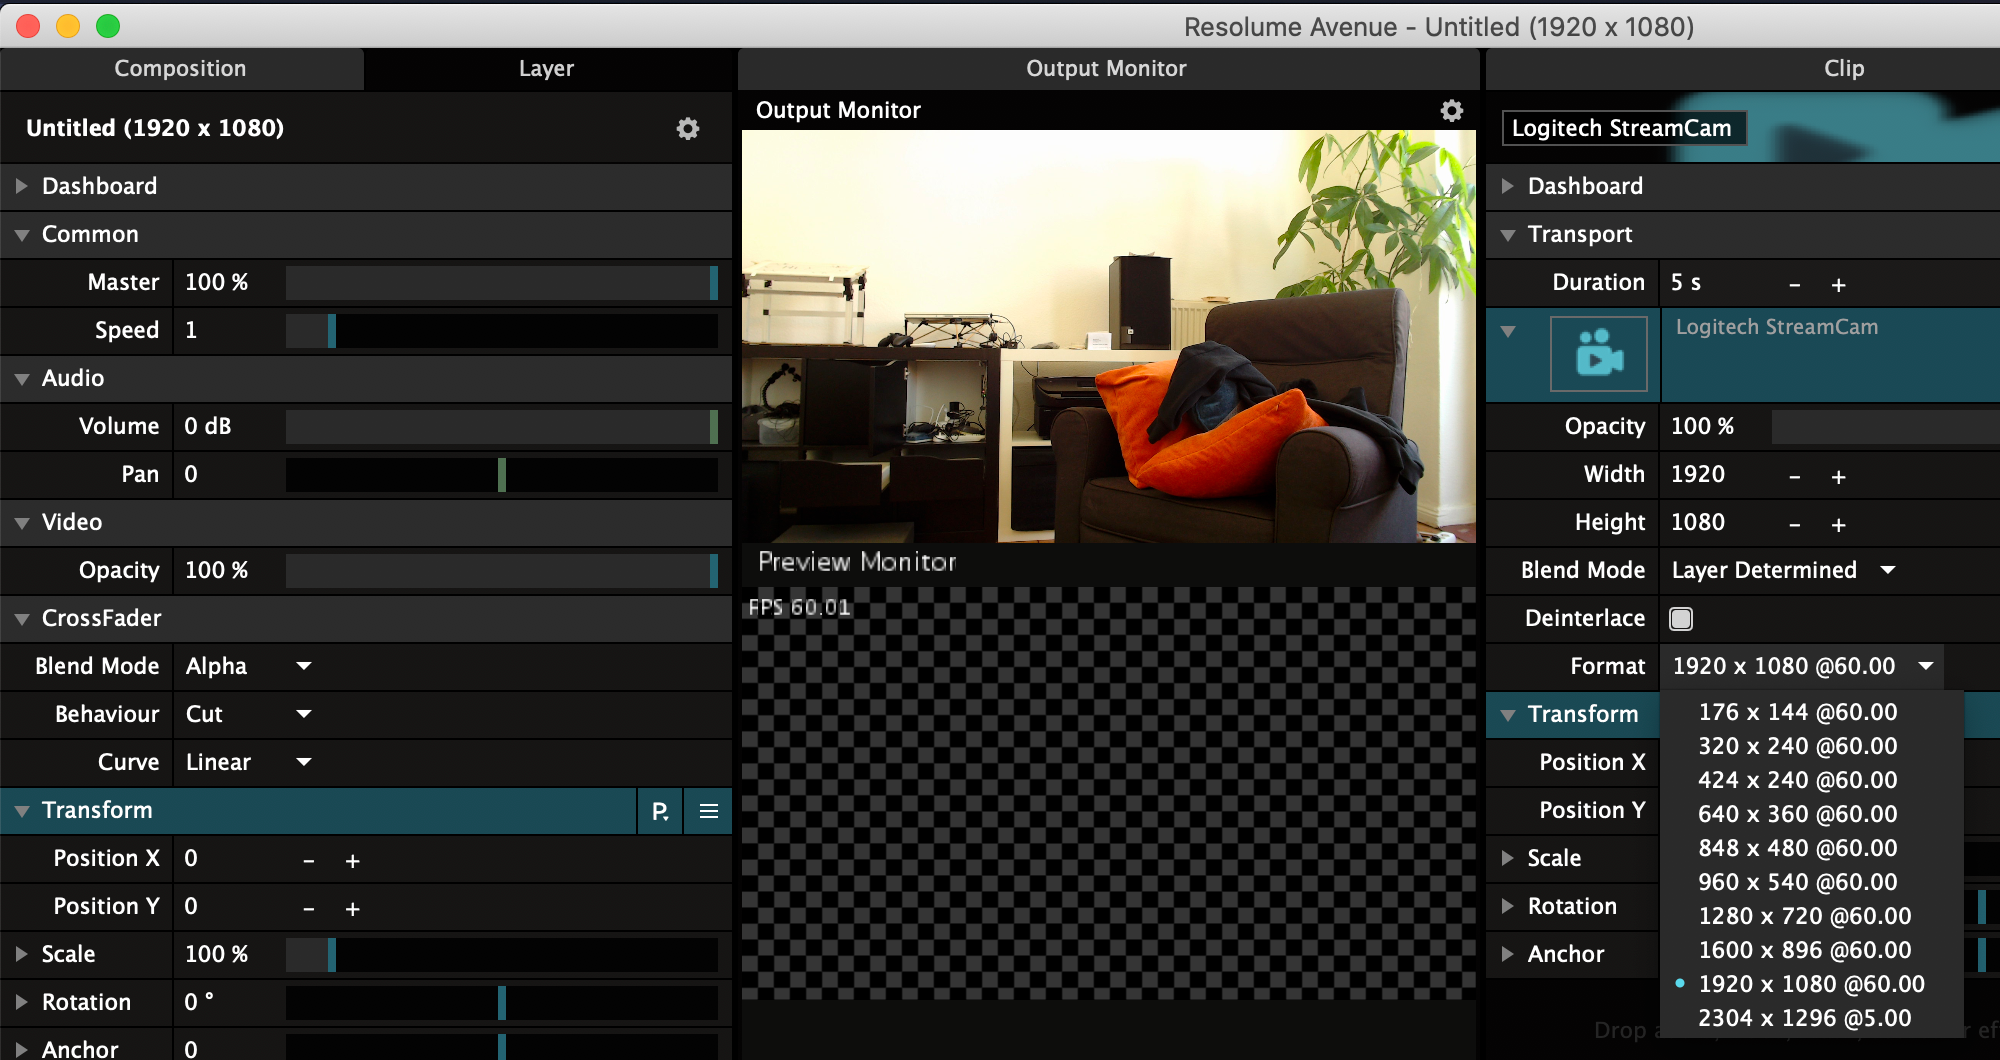The height and width of the screenshot is (1060, 2000).
Task: Open composition settings gear icon
Action: click(687, 129)
